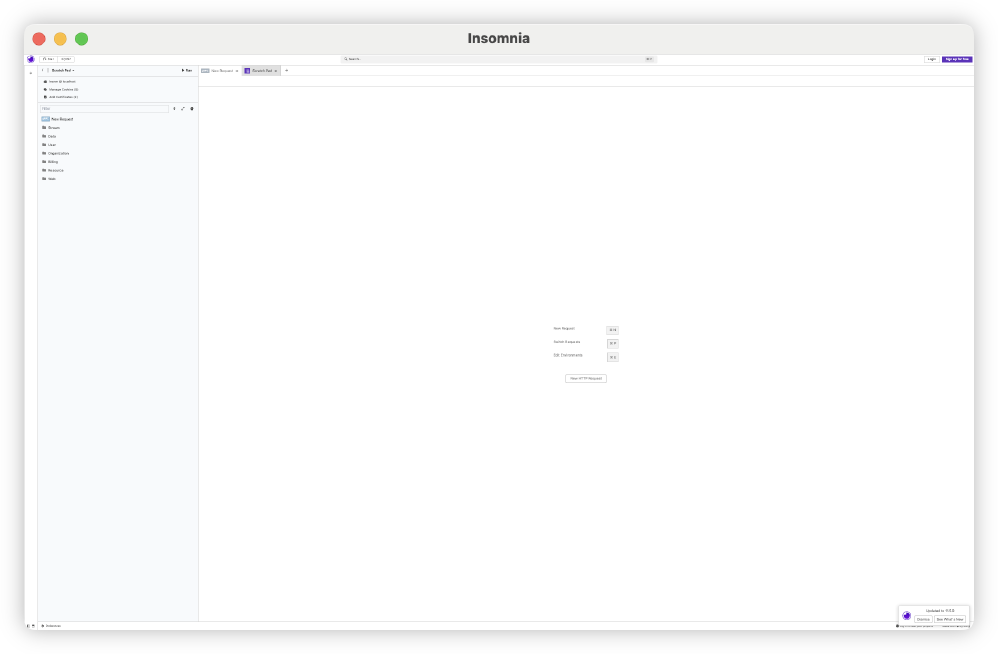Open Preferences in the status bar
Screen dimensions: 998x654
(52, 626)
